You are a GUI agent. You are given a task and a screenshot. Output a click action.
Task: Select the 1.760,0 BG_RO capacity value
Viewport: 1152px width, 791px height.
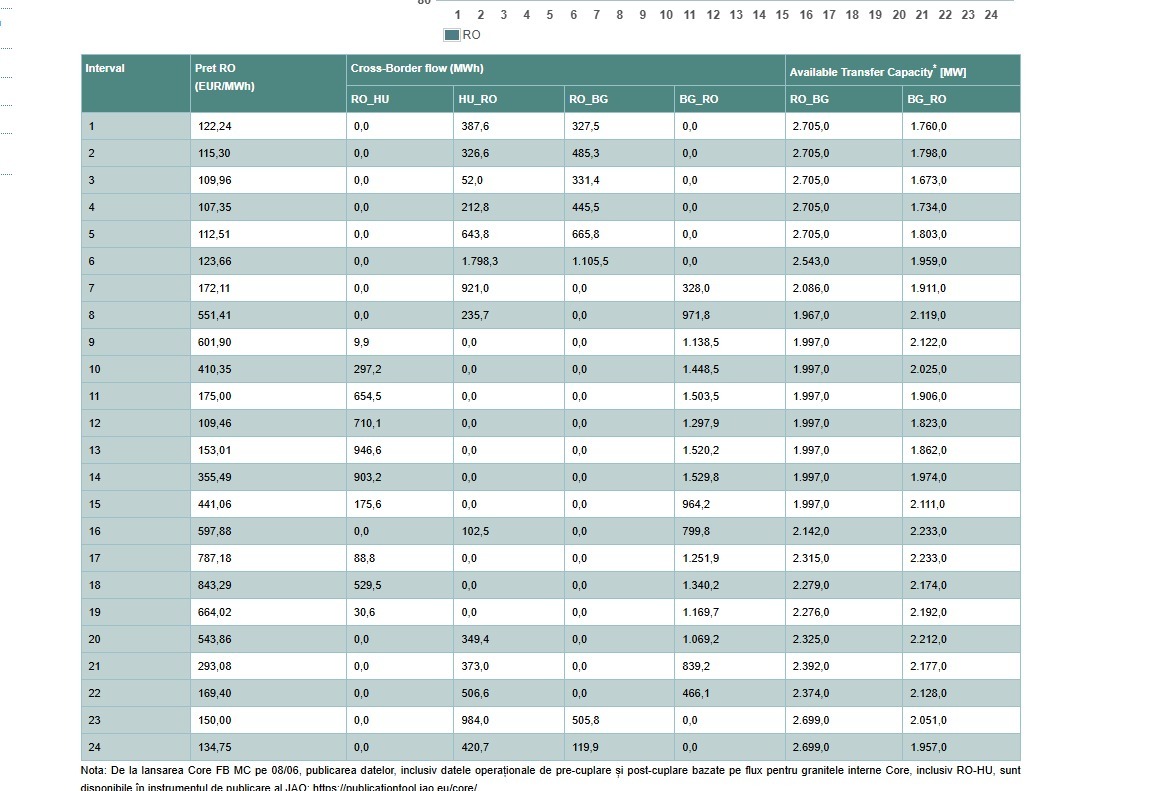point(928,126)
